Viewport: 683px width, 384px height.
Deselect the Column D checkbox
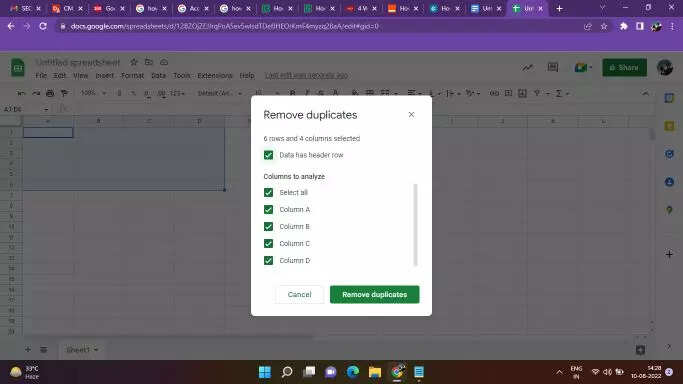click(x=268, y=260)
